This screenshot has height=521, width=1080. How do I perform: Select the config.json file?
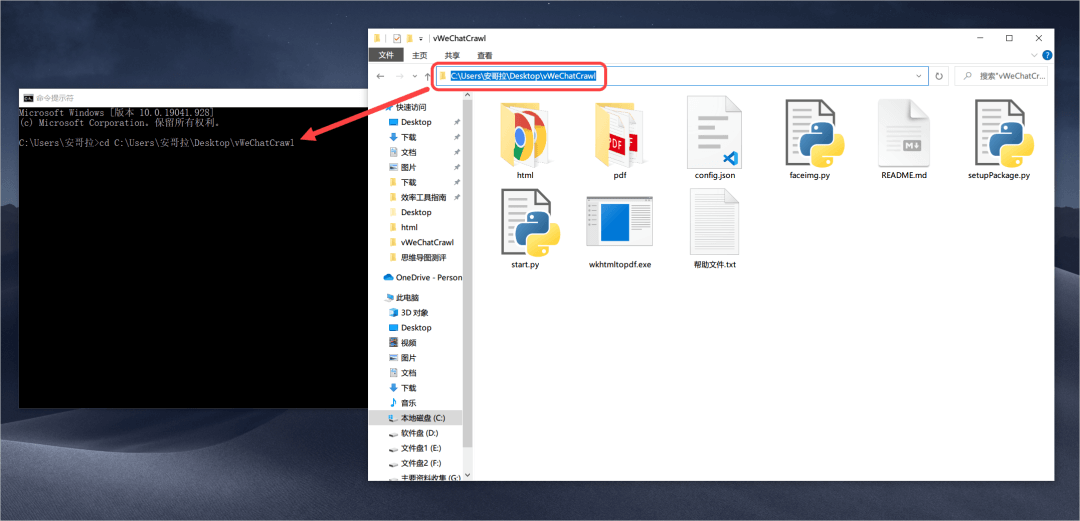click(x=715, y=138)
